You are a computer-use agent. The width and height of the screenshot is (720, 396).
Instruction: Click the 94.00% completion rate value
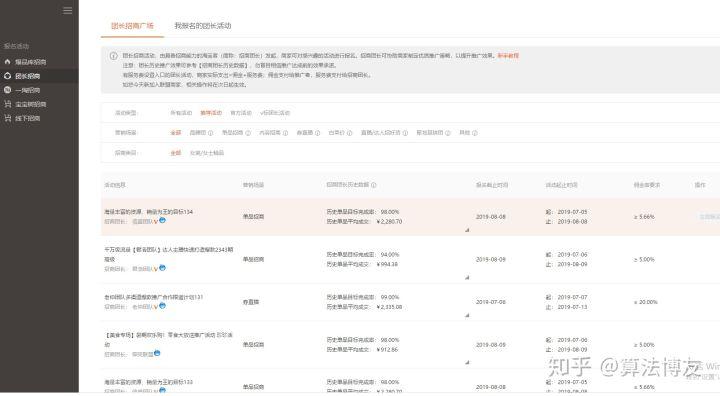click(x=390, y=255)
